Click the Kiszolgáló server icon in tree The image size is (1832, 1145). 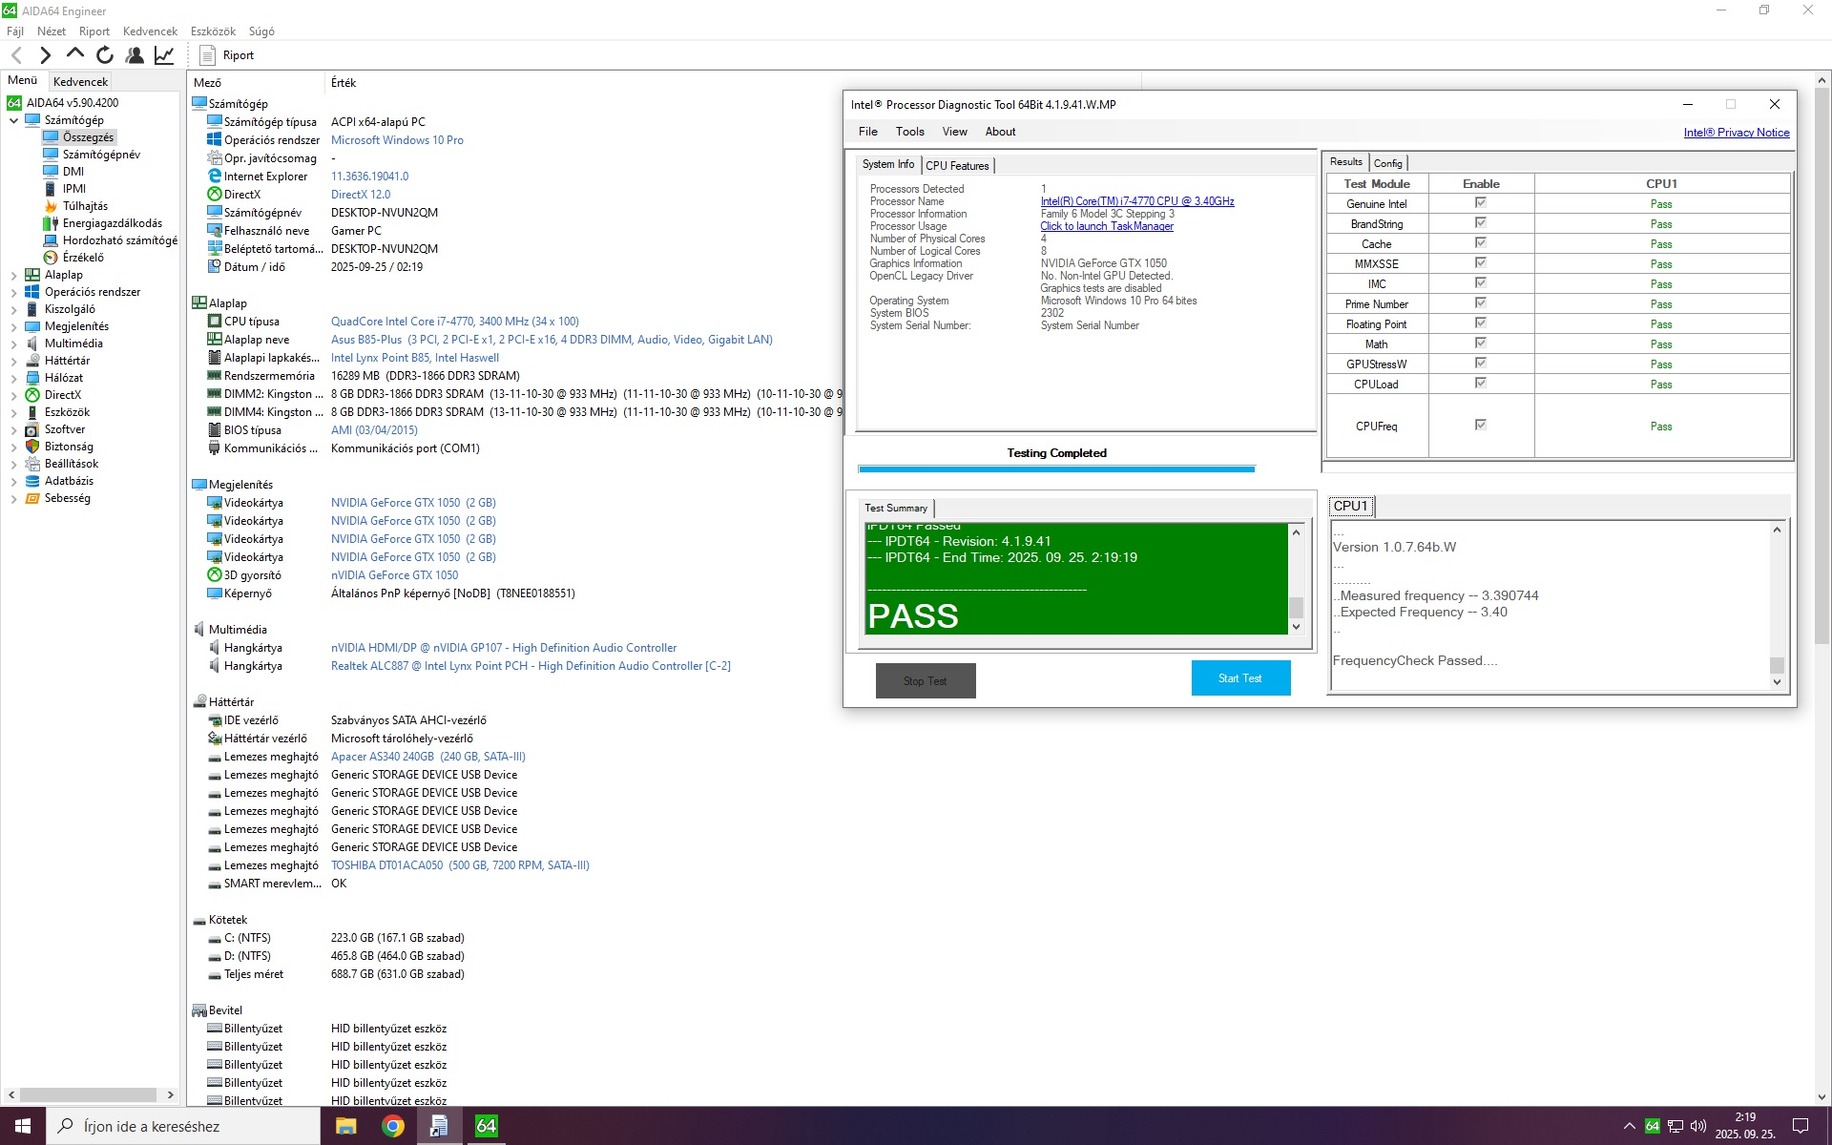coord(32,309)
